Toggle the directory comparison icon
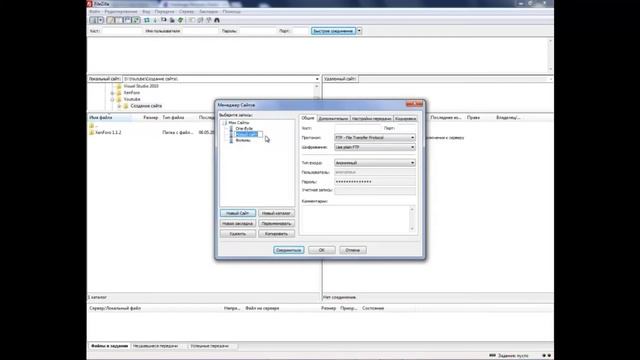The image size is (640, 360). click(x=200, y=20)
